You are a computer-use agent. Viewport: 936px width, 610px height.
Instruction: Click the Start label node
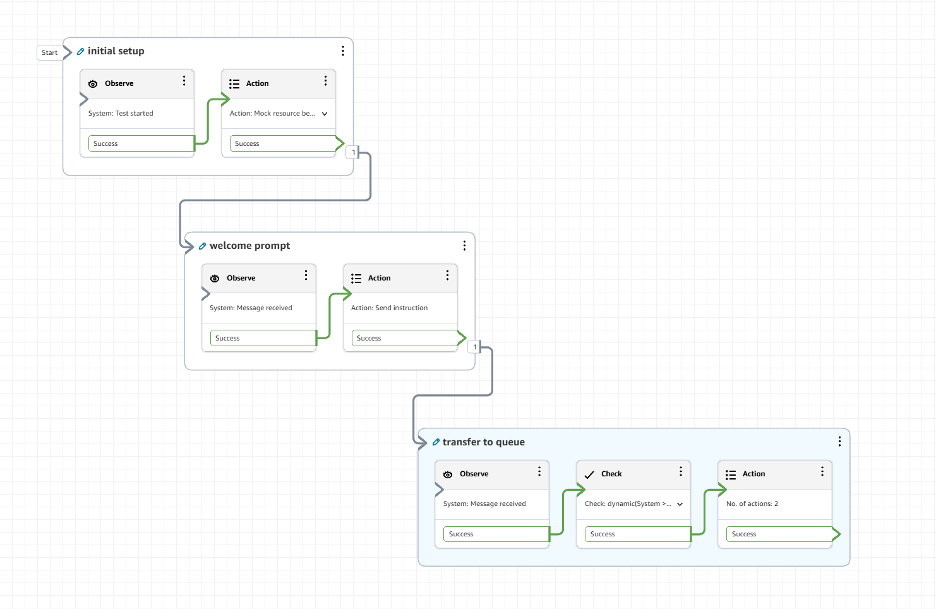[x=49, y=52]
